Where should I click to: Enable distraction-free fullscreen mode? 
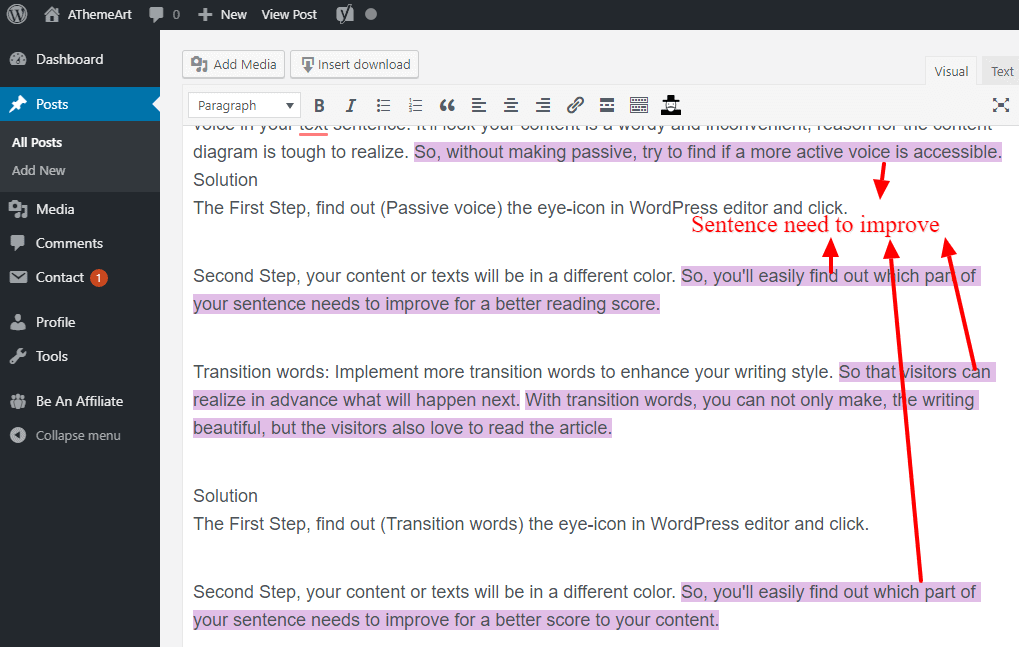(x=1001, y=105)
